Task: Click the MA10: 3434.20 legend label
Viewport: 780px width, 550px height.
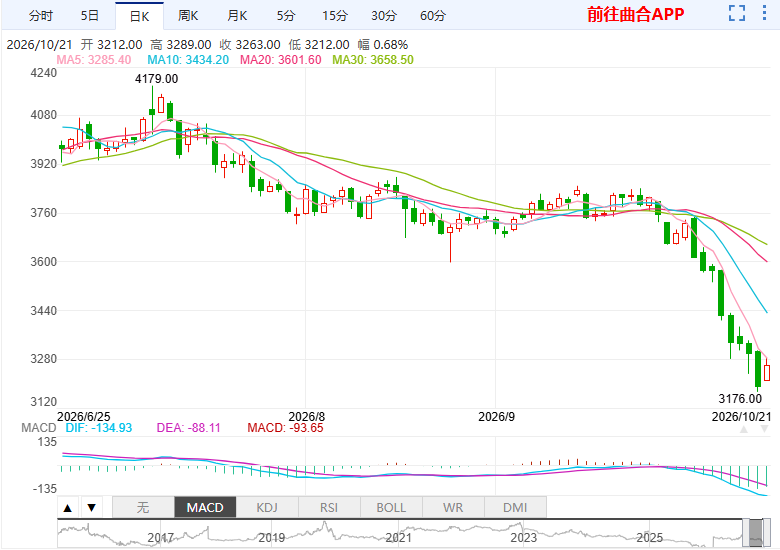Action: click(188, 60)
